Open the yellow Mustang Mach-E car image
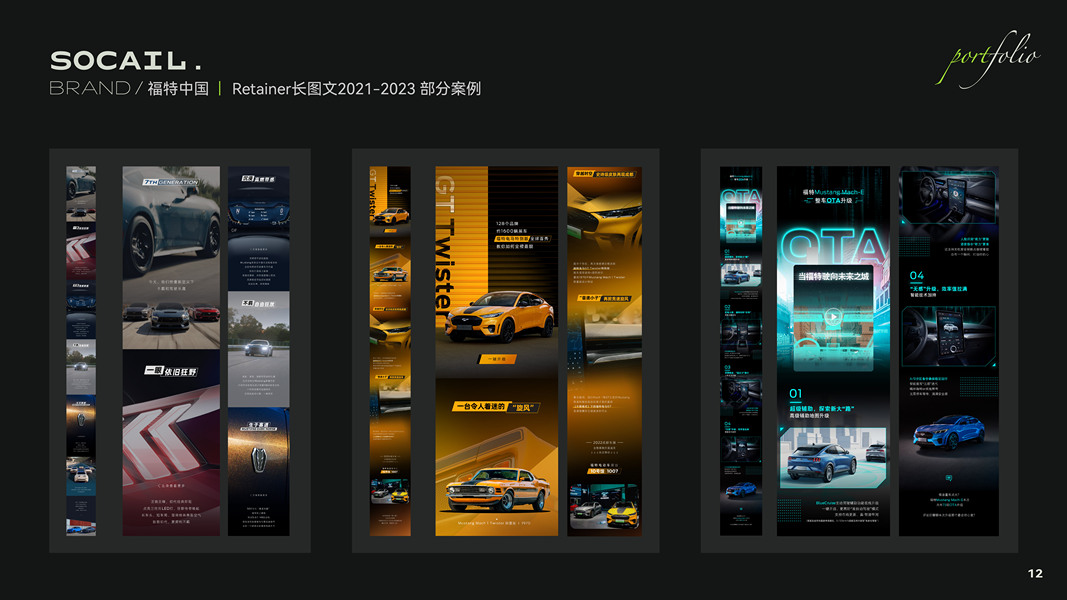Viewport: 1067px width, 600px height. pyautogui.click(x=499, y=316)
